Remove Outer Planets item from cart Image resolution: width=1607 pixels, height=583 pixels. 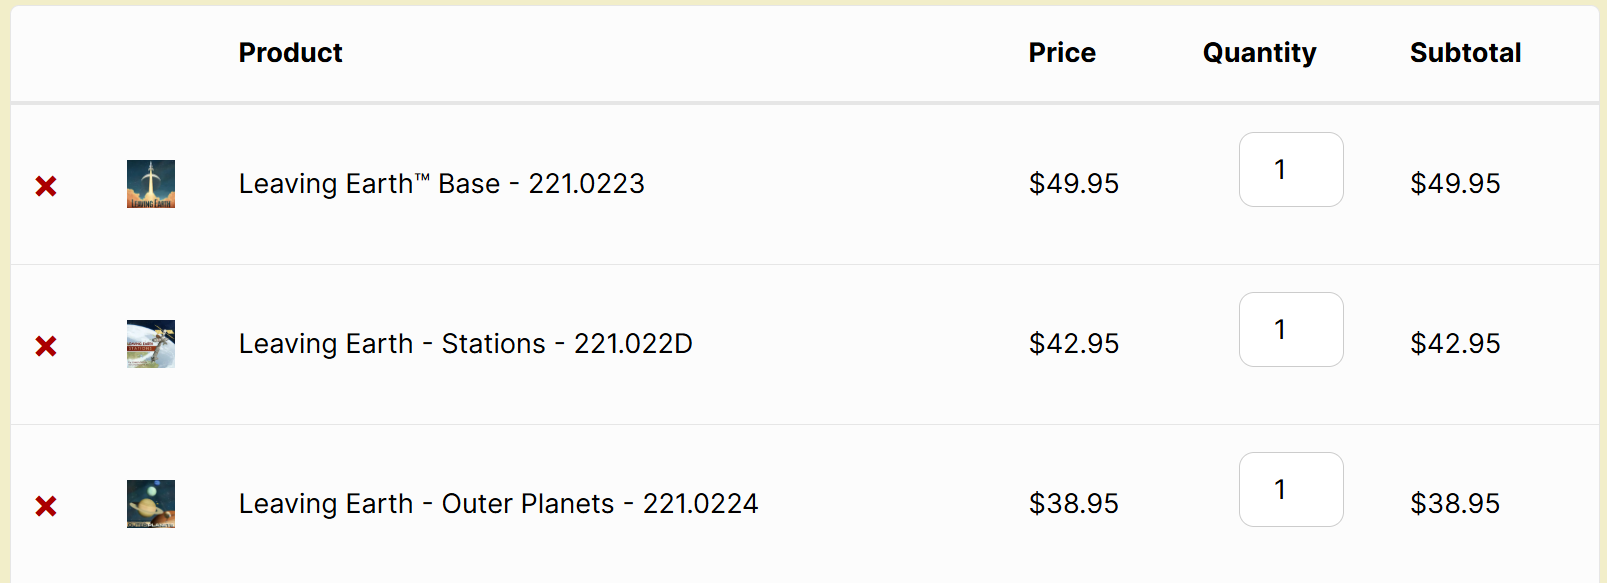click(x=46, y=506)
